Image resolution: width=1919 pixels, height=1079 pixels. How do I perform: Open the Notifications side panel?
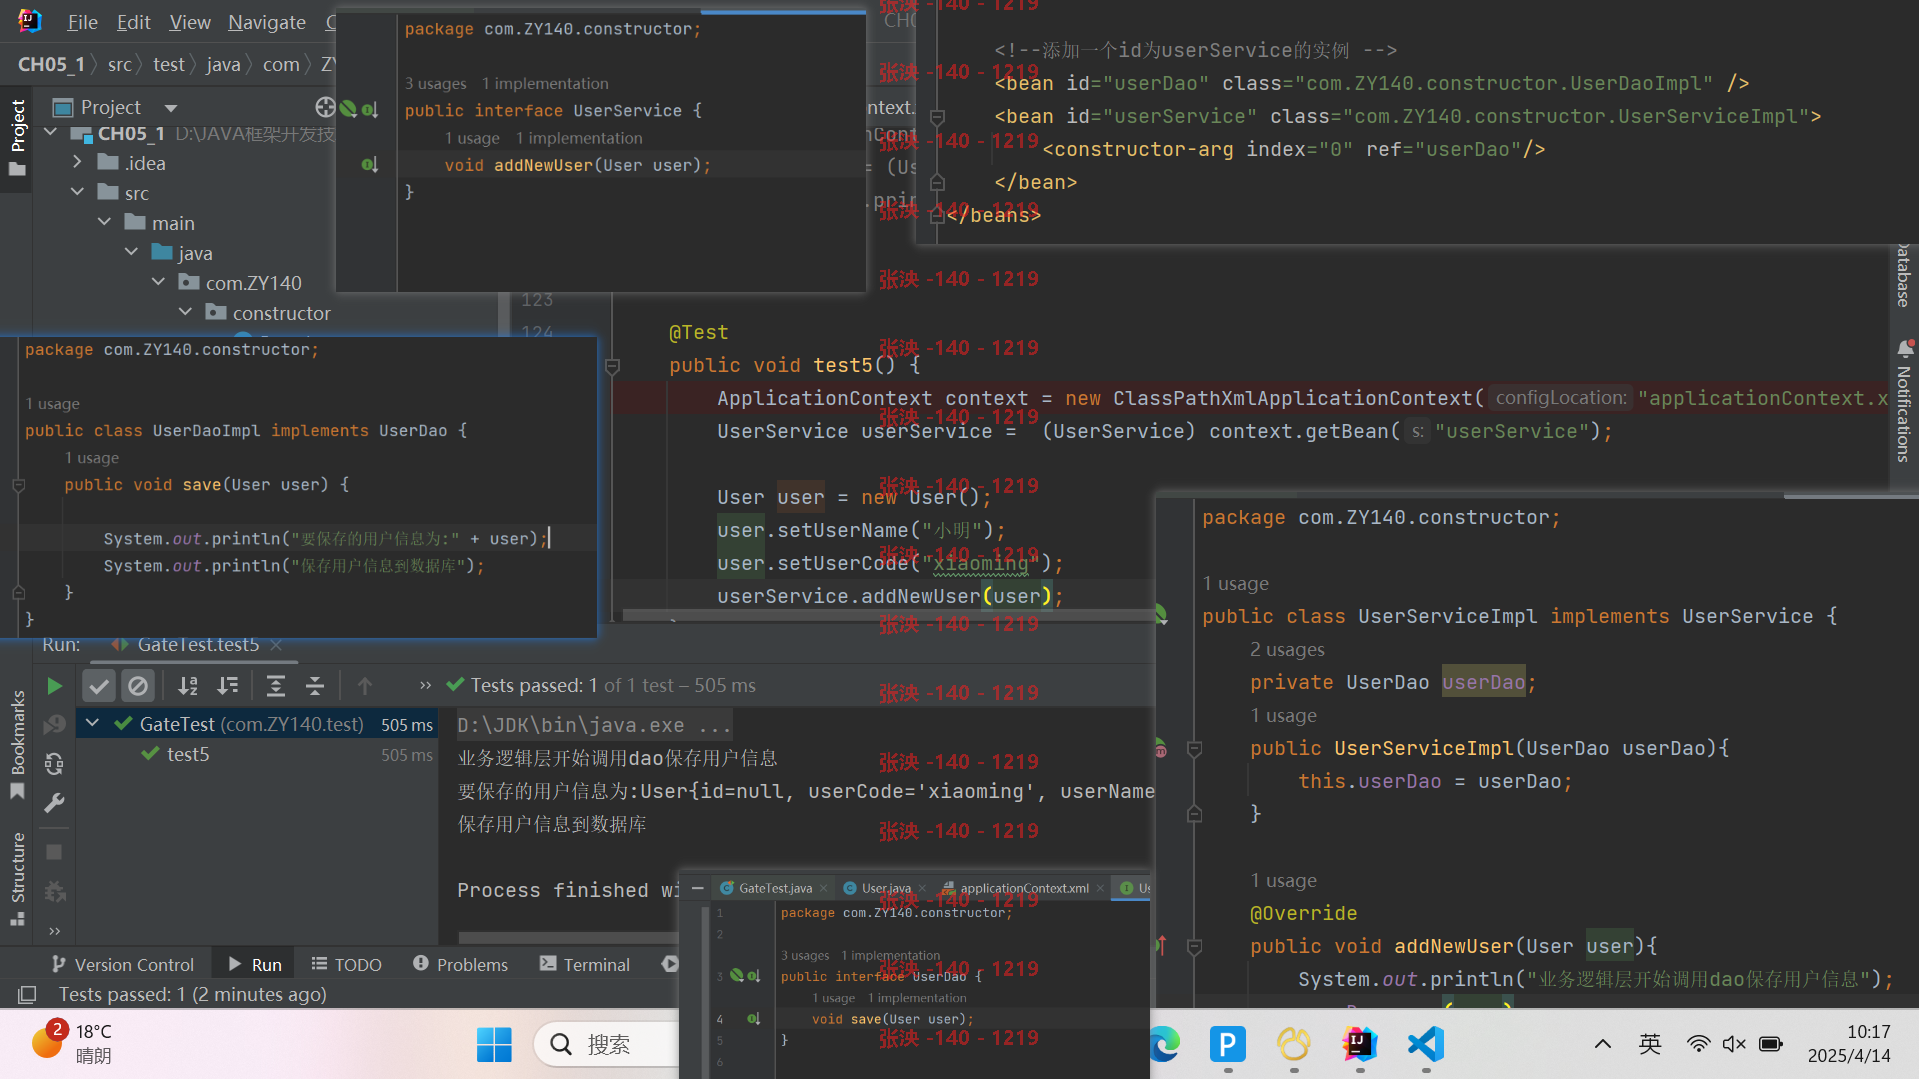(x=1904, y=400)
